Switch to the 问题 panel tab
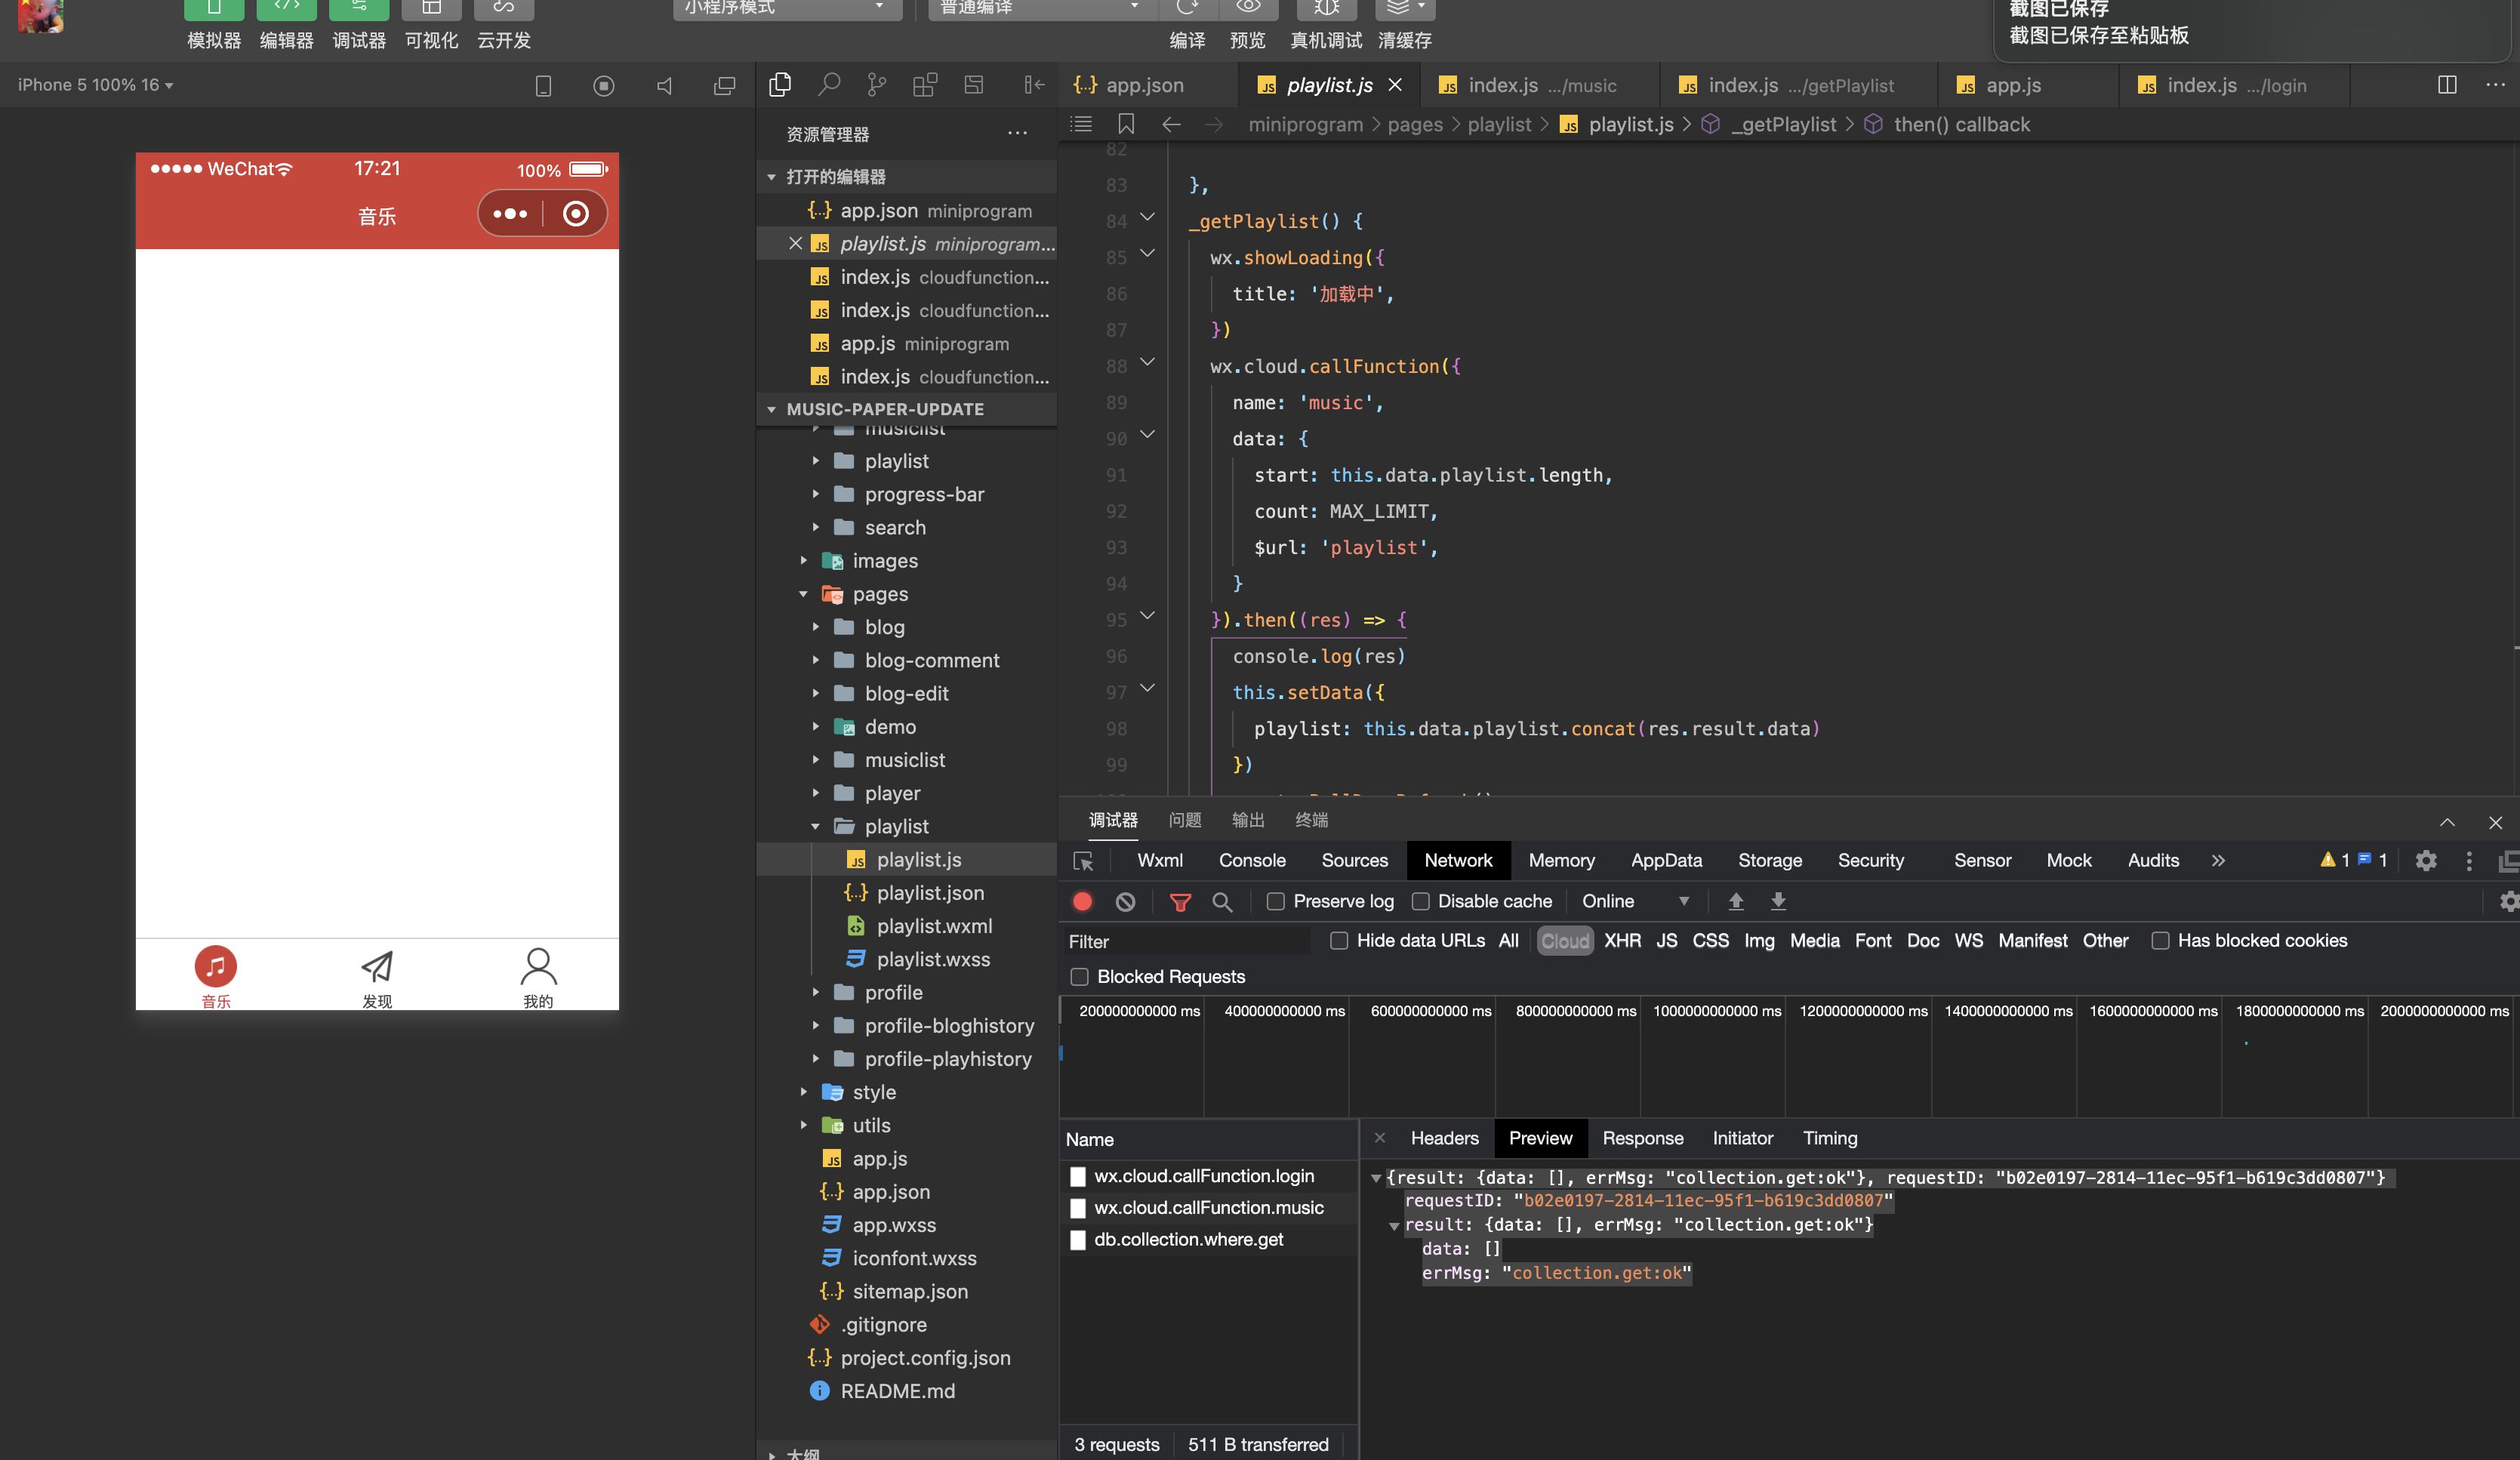Screen dimensions: 2520x1460 [1184, 820]
